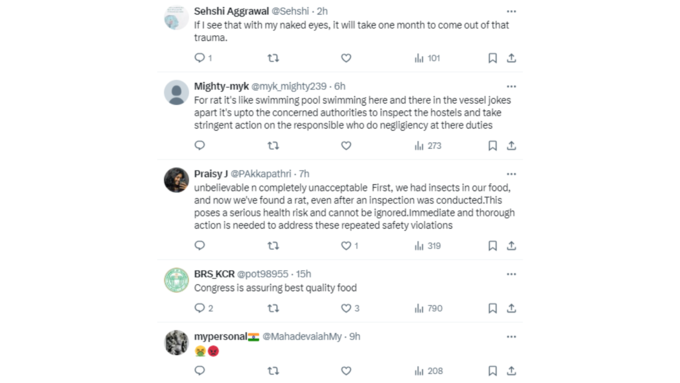Open more options on BRS_KCR's tweet
The width and height of the screenshot is (680, 383).
511,274
